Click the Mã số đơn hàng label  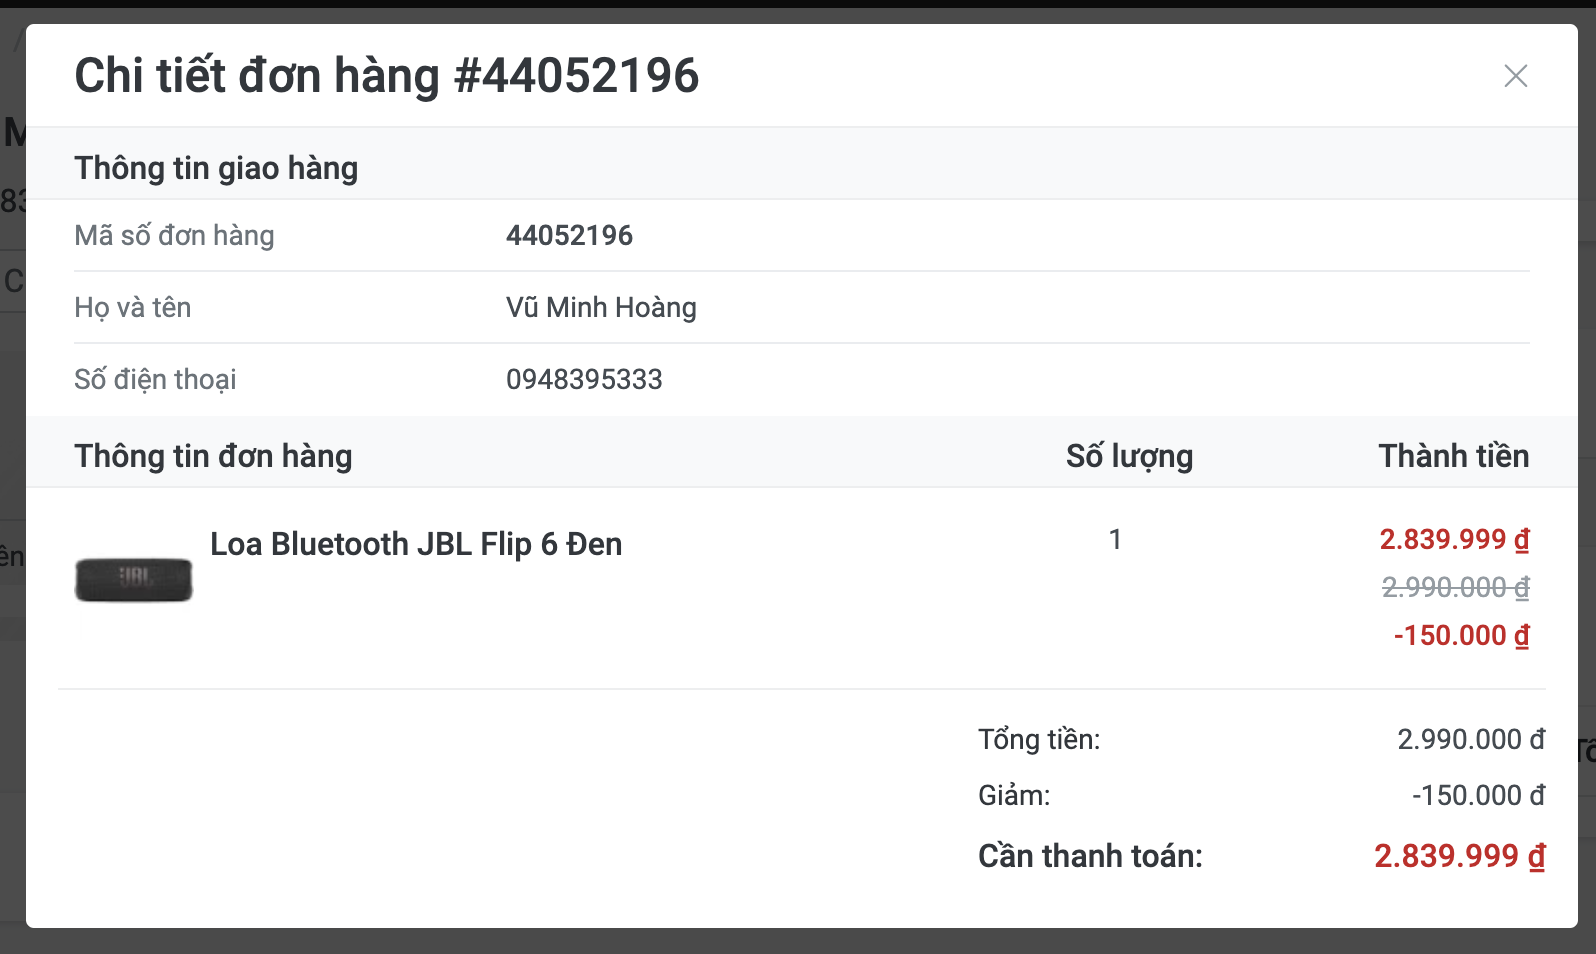pyautogui.click(x=174, y=236)
